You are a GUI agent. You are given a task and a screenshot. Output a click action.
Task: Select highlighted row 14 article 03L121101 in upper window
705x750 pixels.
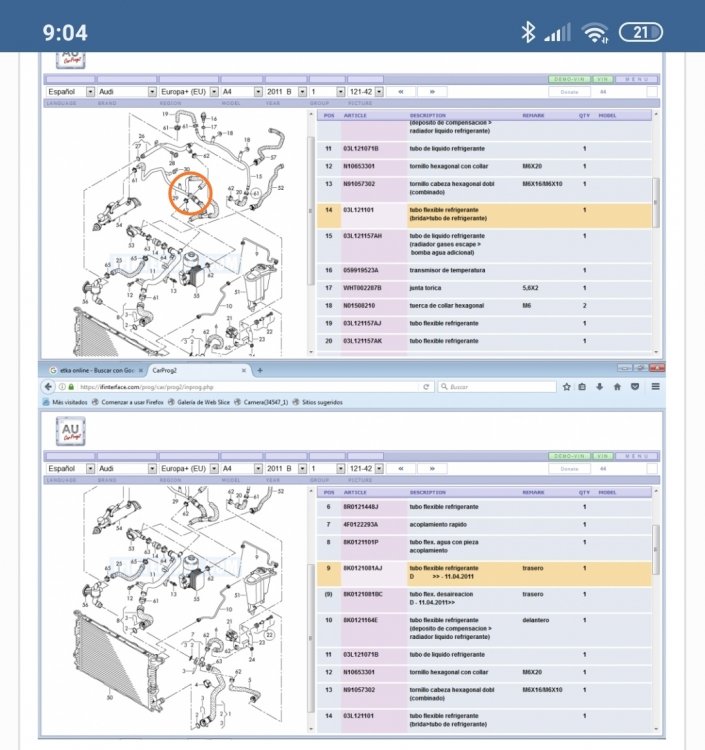coord(484,214)
